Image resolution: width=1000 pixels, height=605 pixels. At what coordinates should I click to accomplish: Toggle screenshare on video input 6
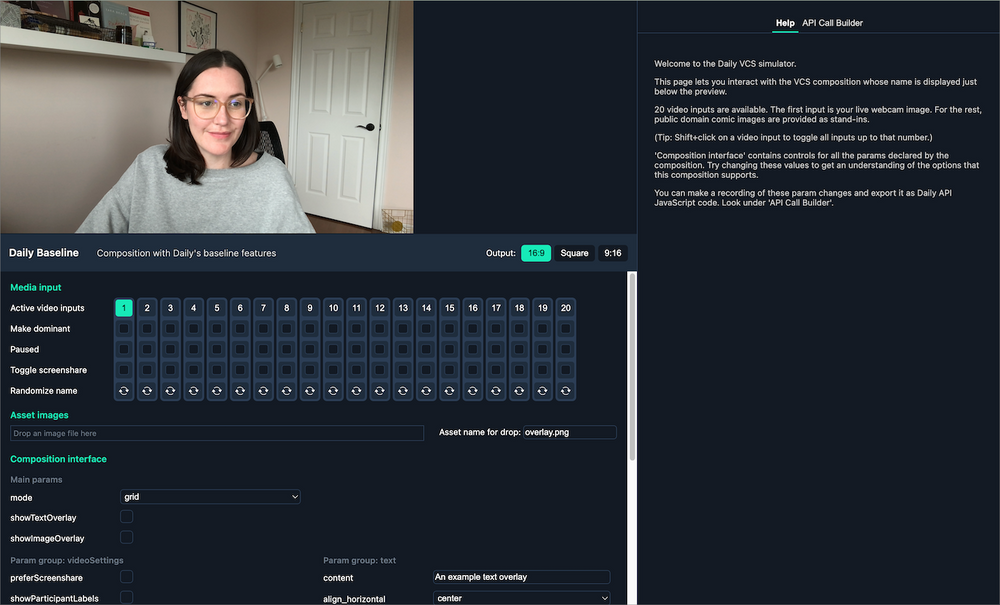240,369
